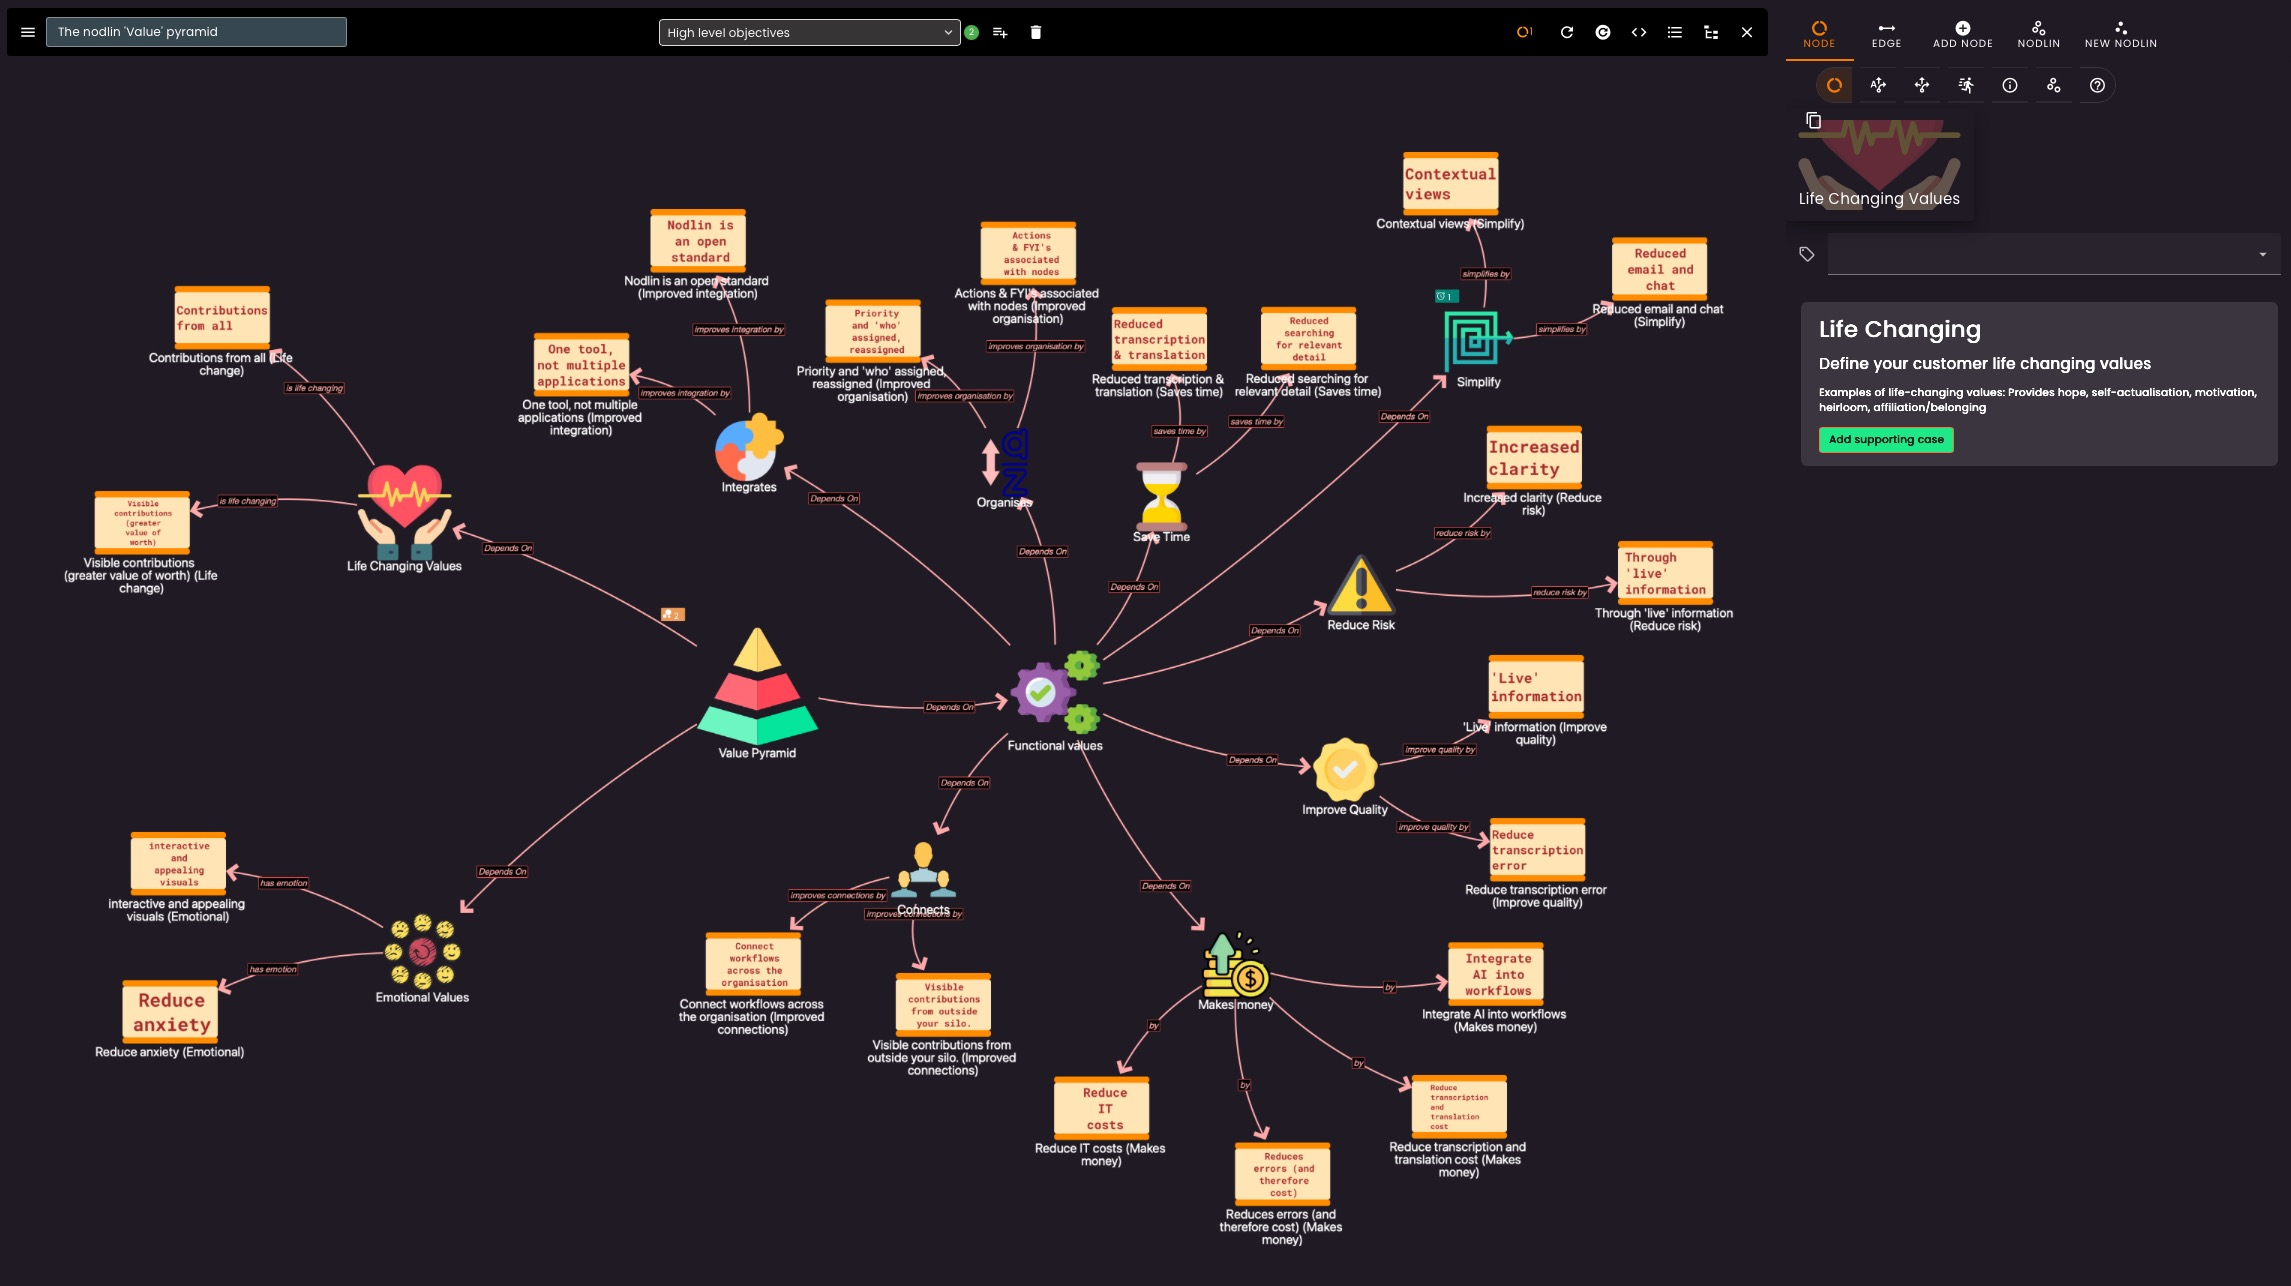Screen dimensions: 2291x1286
Task: Select the New Nodlin tab
Action: [x=2120, y=34]
